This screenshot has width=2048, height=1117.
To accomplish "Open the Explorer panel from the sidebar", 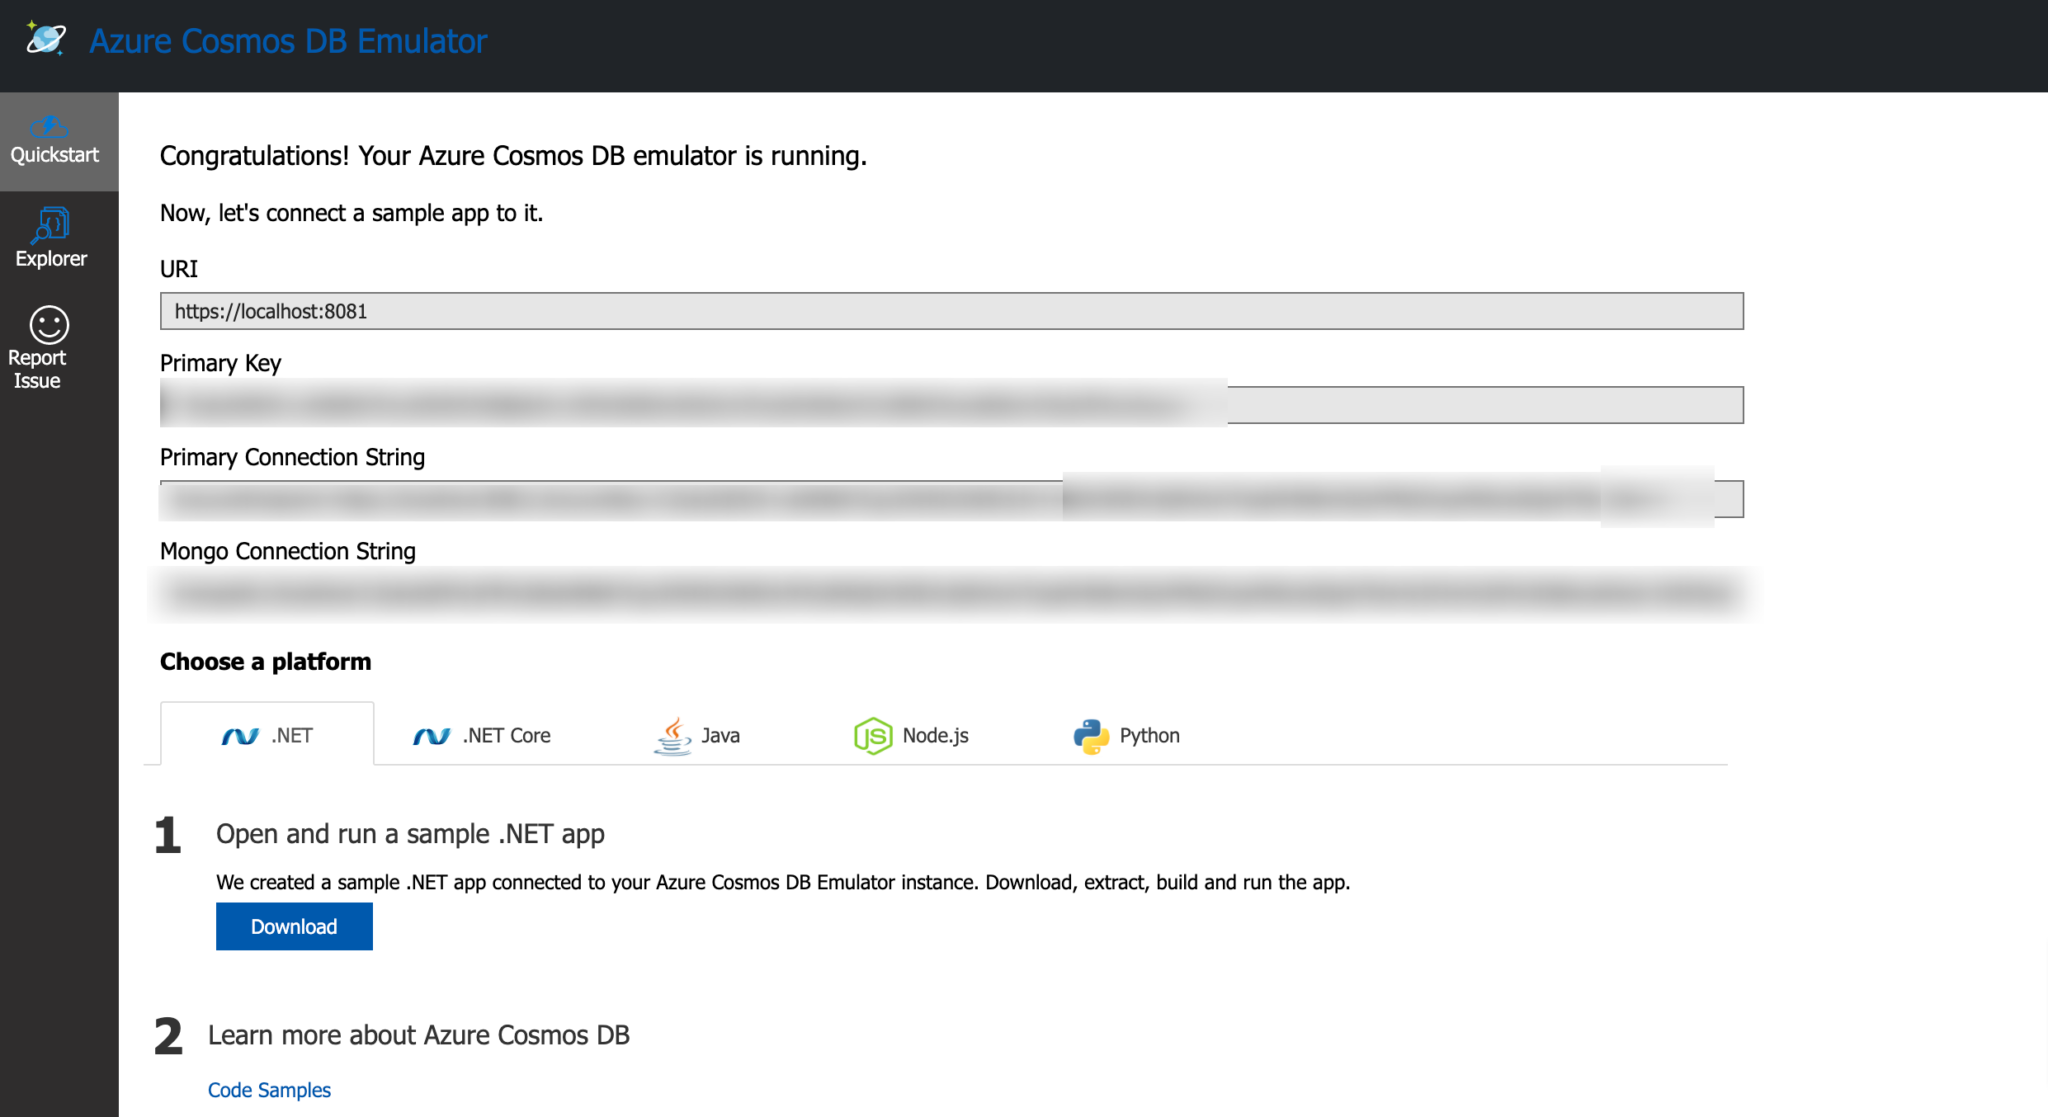I will (50, 237).
